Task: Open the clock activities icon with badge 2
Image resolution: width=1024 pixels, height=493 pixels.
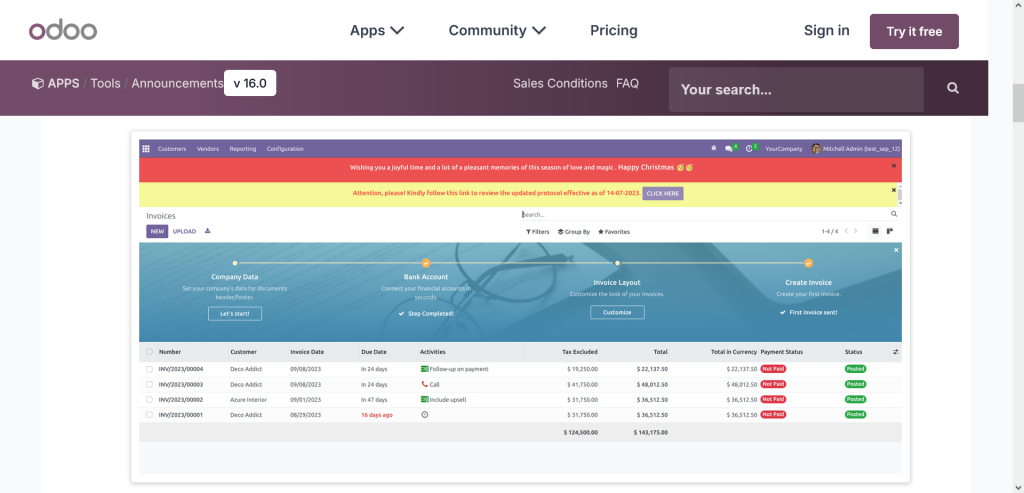Action: tap(751, 149)
